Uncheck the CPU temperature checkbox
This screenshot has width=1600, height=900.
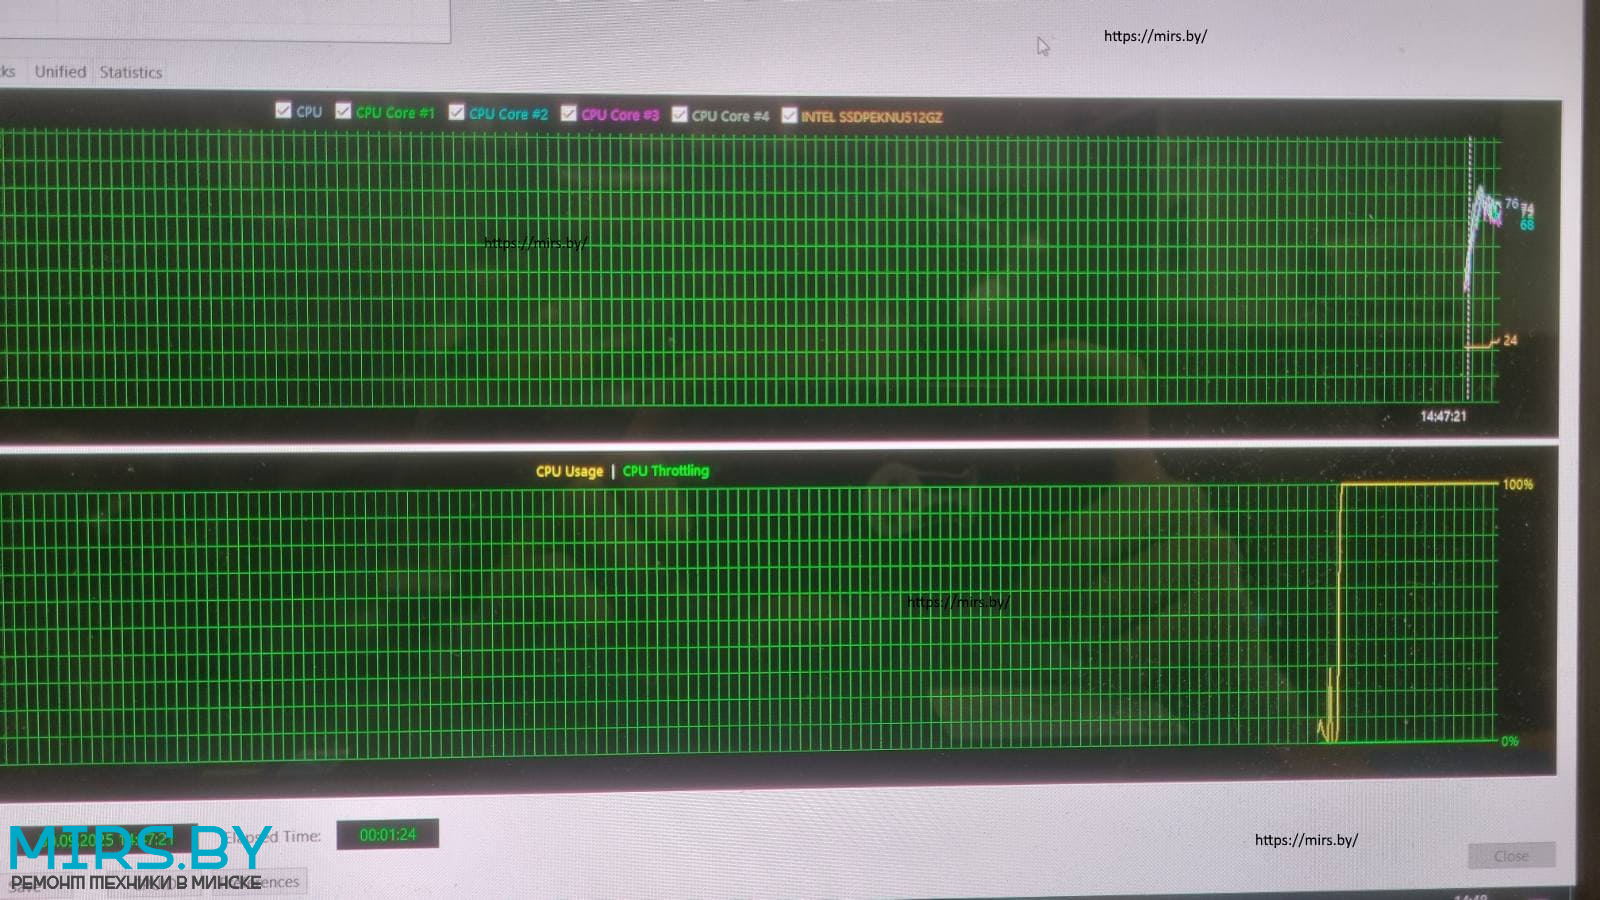(283, 111)
